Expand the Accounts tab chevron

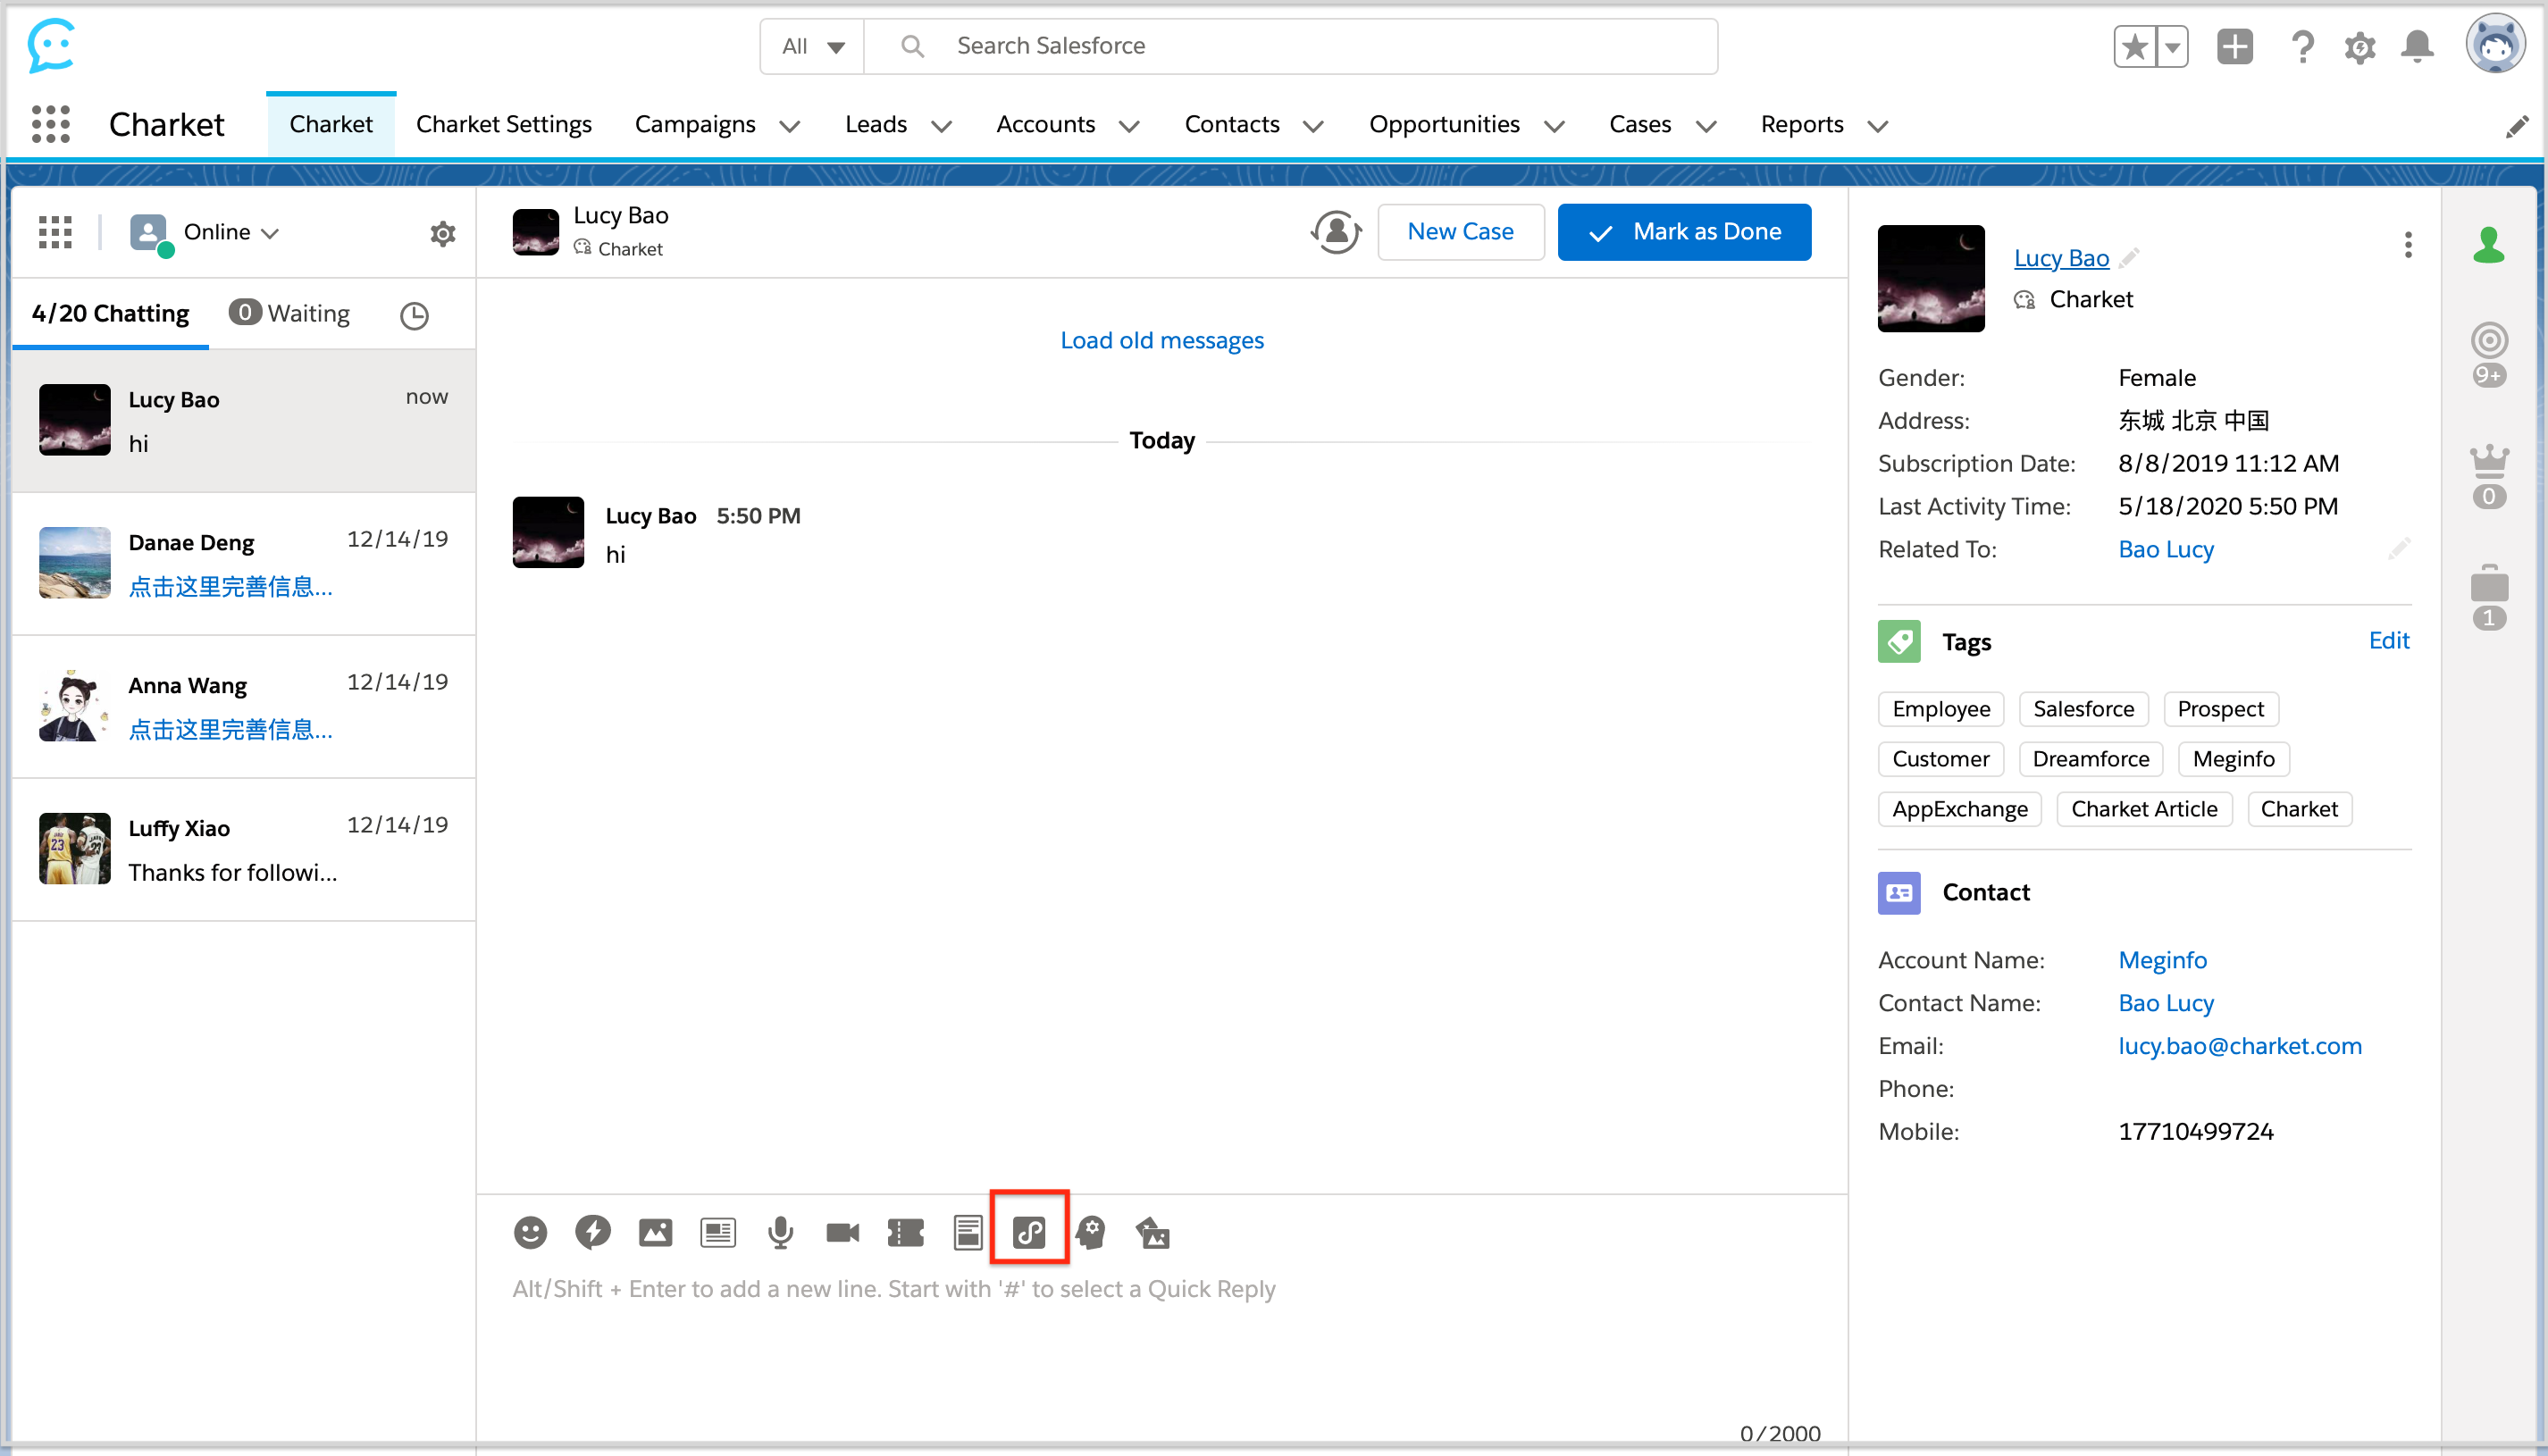pos(1129,126)
